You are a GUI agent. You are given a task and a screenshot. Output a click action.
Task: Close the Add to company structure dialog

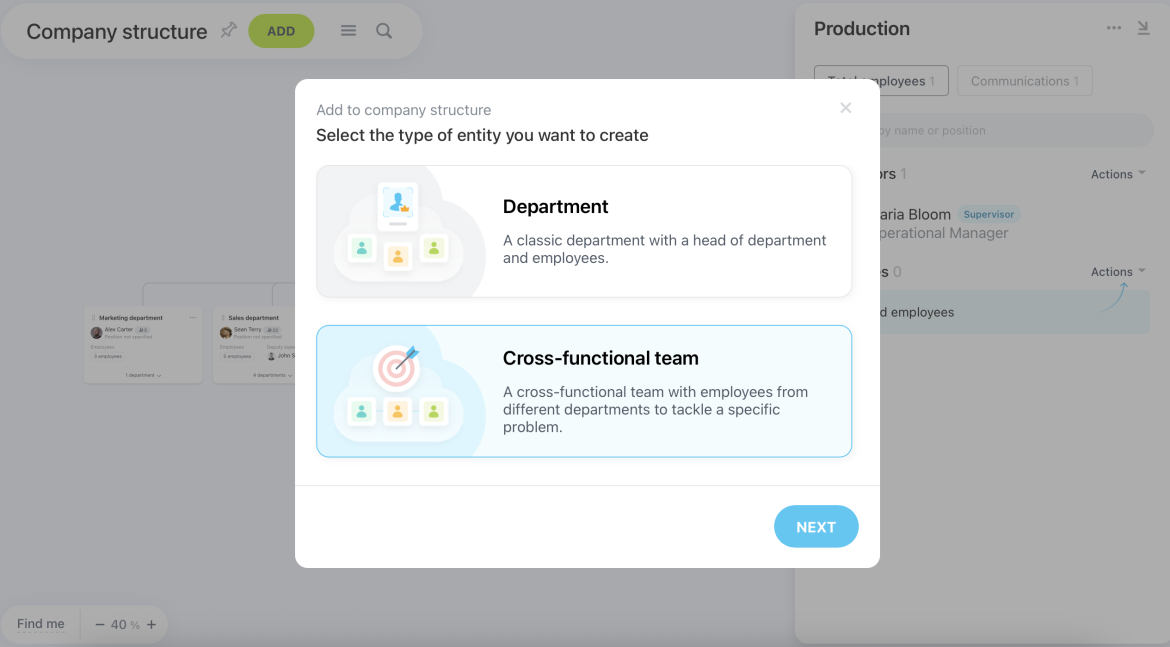pyautogui.click(x=845, y=107)
